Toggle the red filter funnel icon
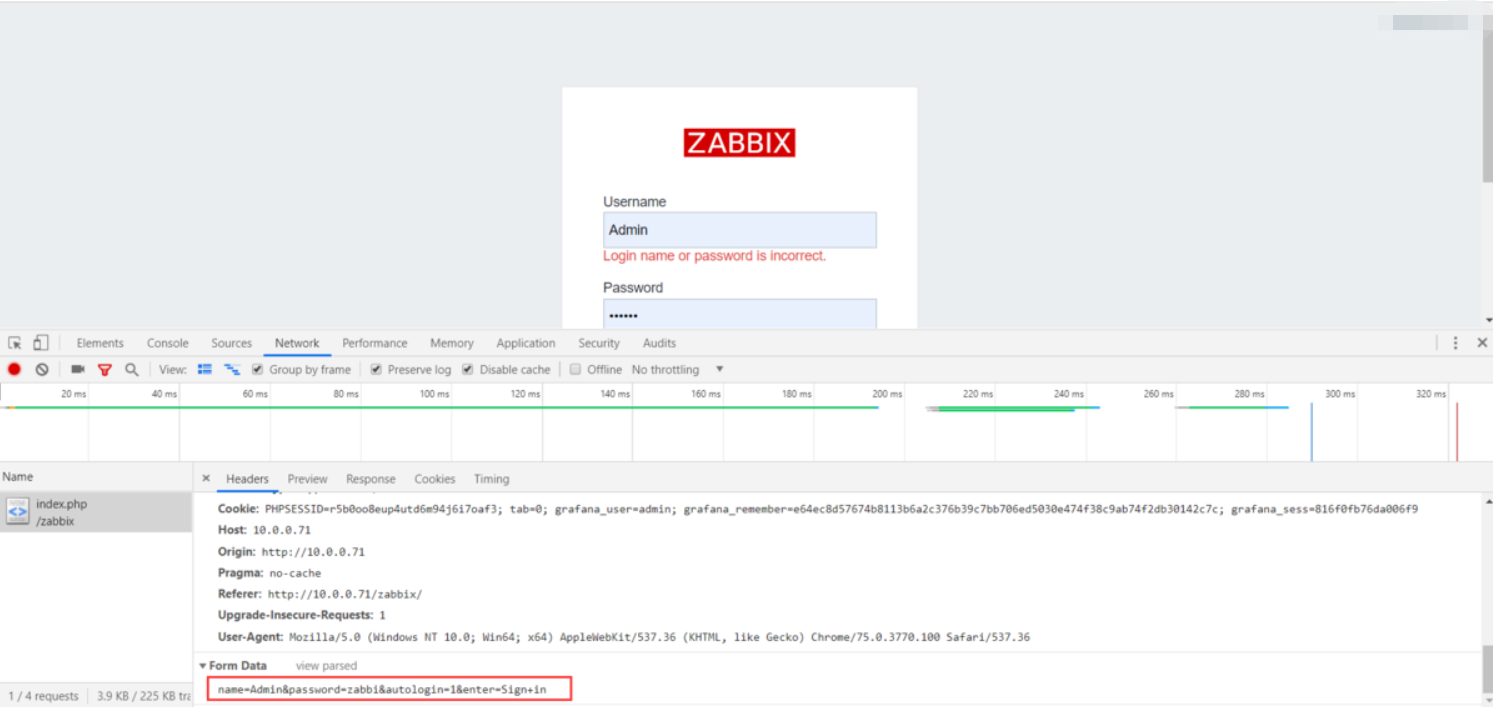 pyautogui.click(x=104, y=370)
